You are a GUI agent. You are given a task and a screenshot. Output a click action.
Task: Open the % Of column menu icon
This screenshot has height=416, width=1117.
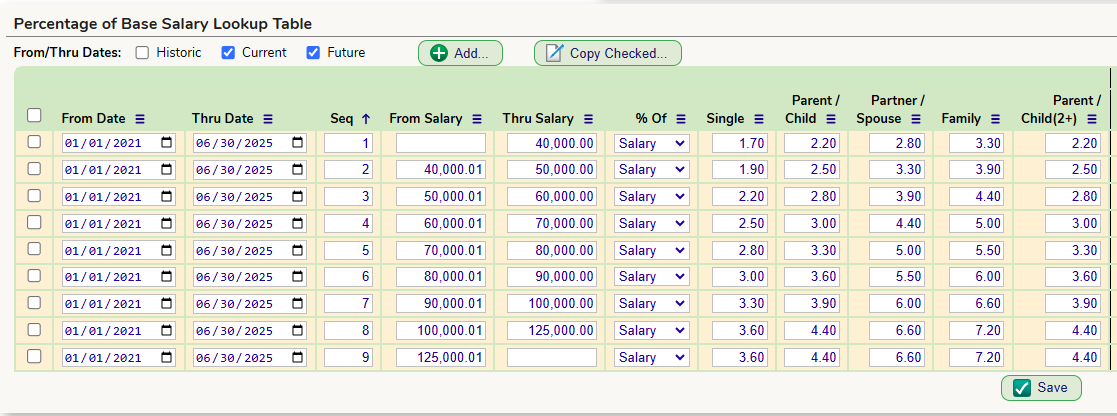coord(681,119)
